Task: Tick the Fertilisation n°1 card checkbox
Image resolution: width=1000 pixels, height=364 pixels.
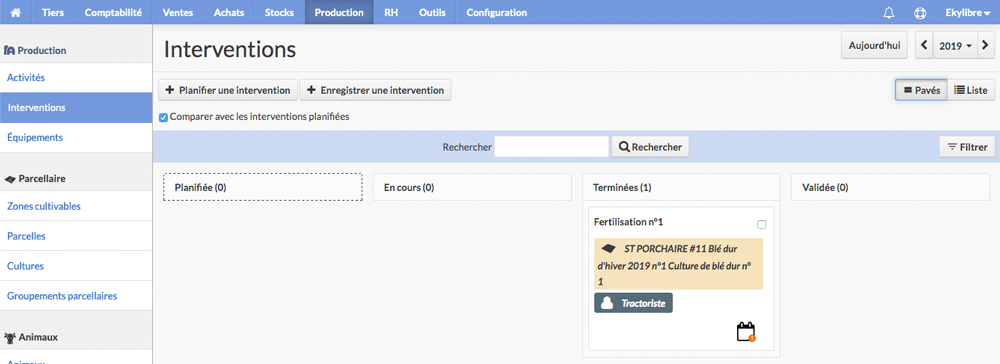Action: 761,224
